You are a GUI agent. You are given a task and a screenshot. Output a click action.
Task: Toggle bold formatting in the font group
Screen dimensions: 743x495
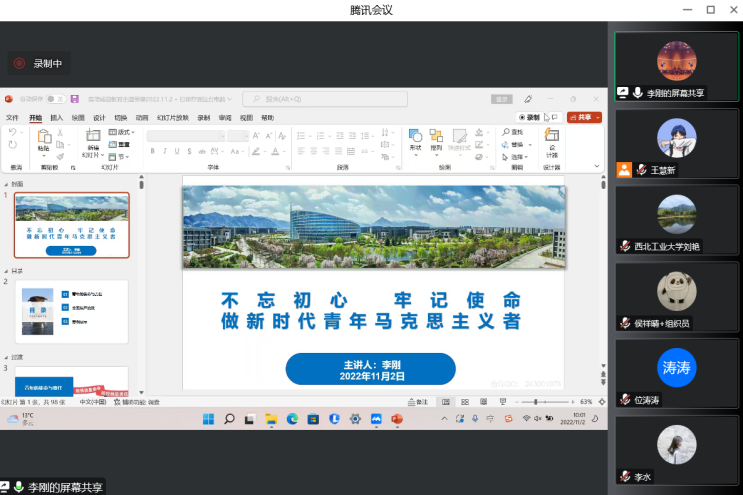coord(152,151)
